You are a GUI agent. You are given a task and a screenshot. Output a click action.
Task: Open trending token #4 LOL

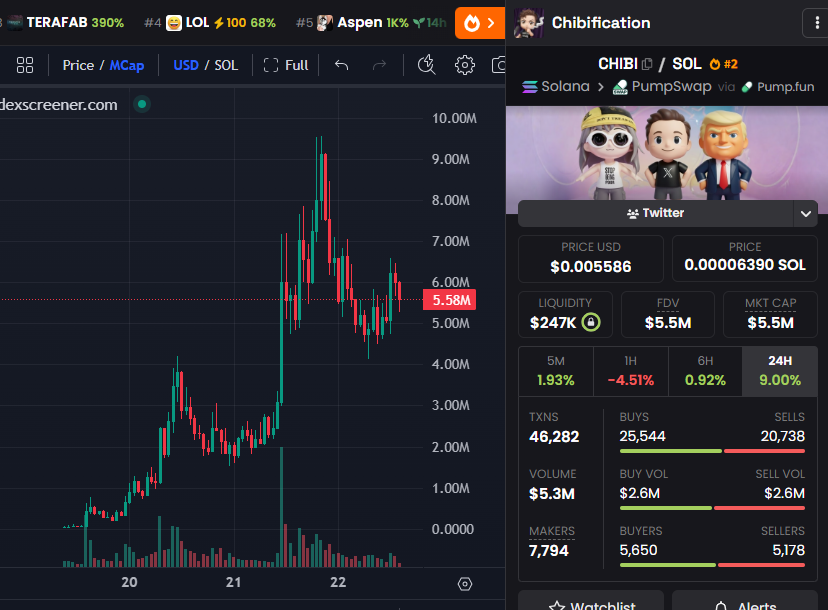210,23
